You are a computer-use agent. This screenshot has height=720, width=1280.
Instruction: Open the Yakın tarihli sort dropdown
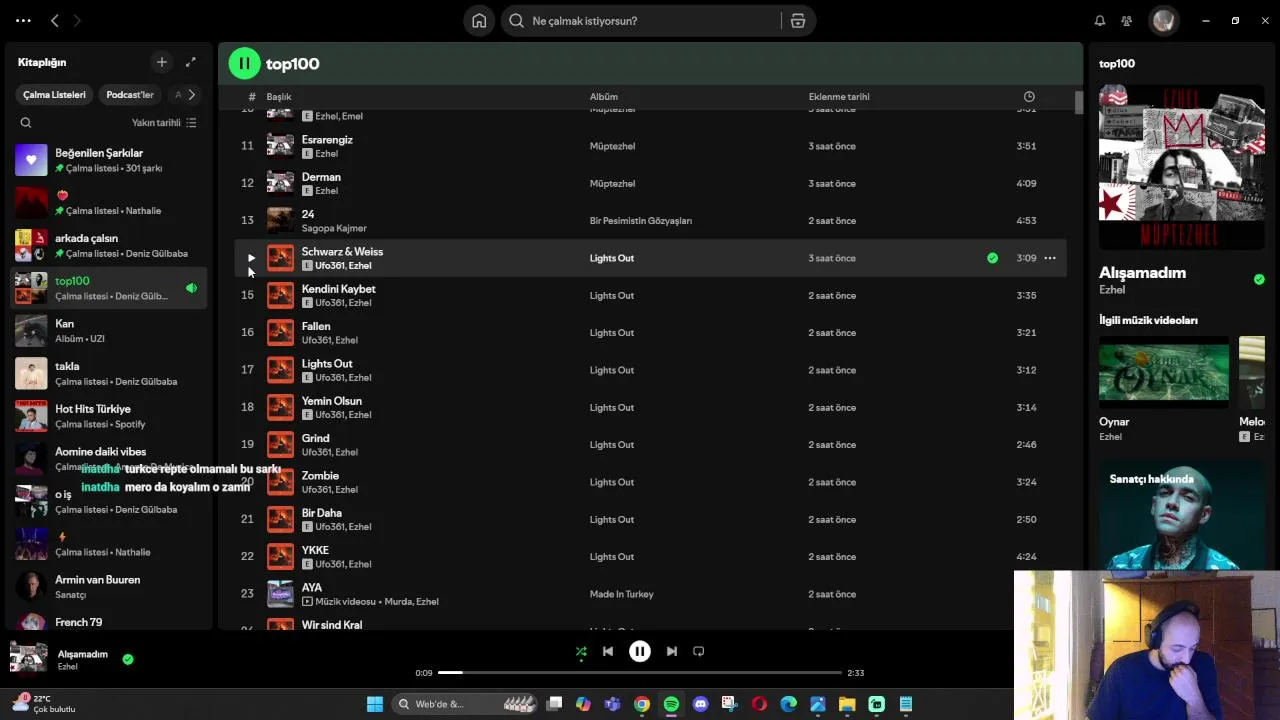pos(164,123)
